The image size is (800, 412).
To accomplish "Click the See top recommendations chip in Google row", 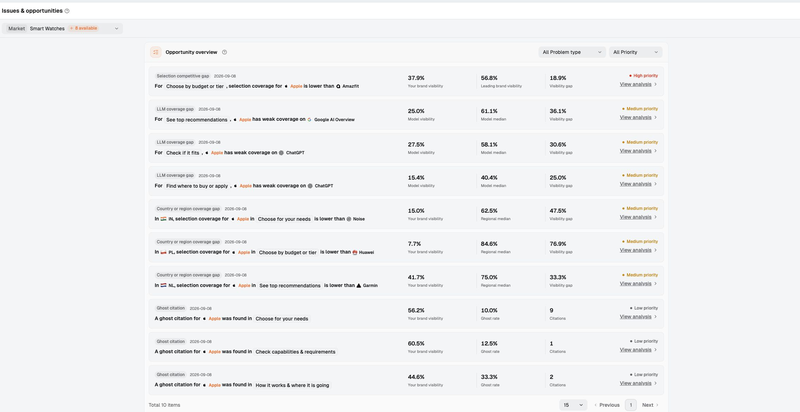I will point(196,119).
